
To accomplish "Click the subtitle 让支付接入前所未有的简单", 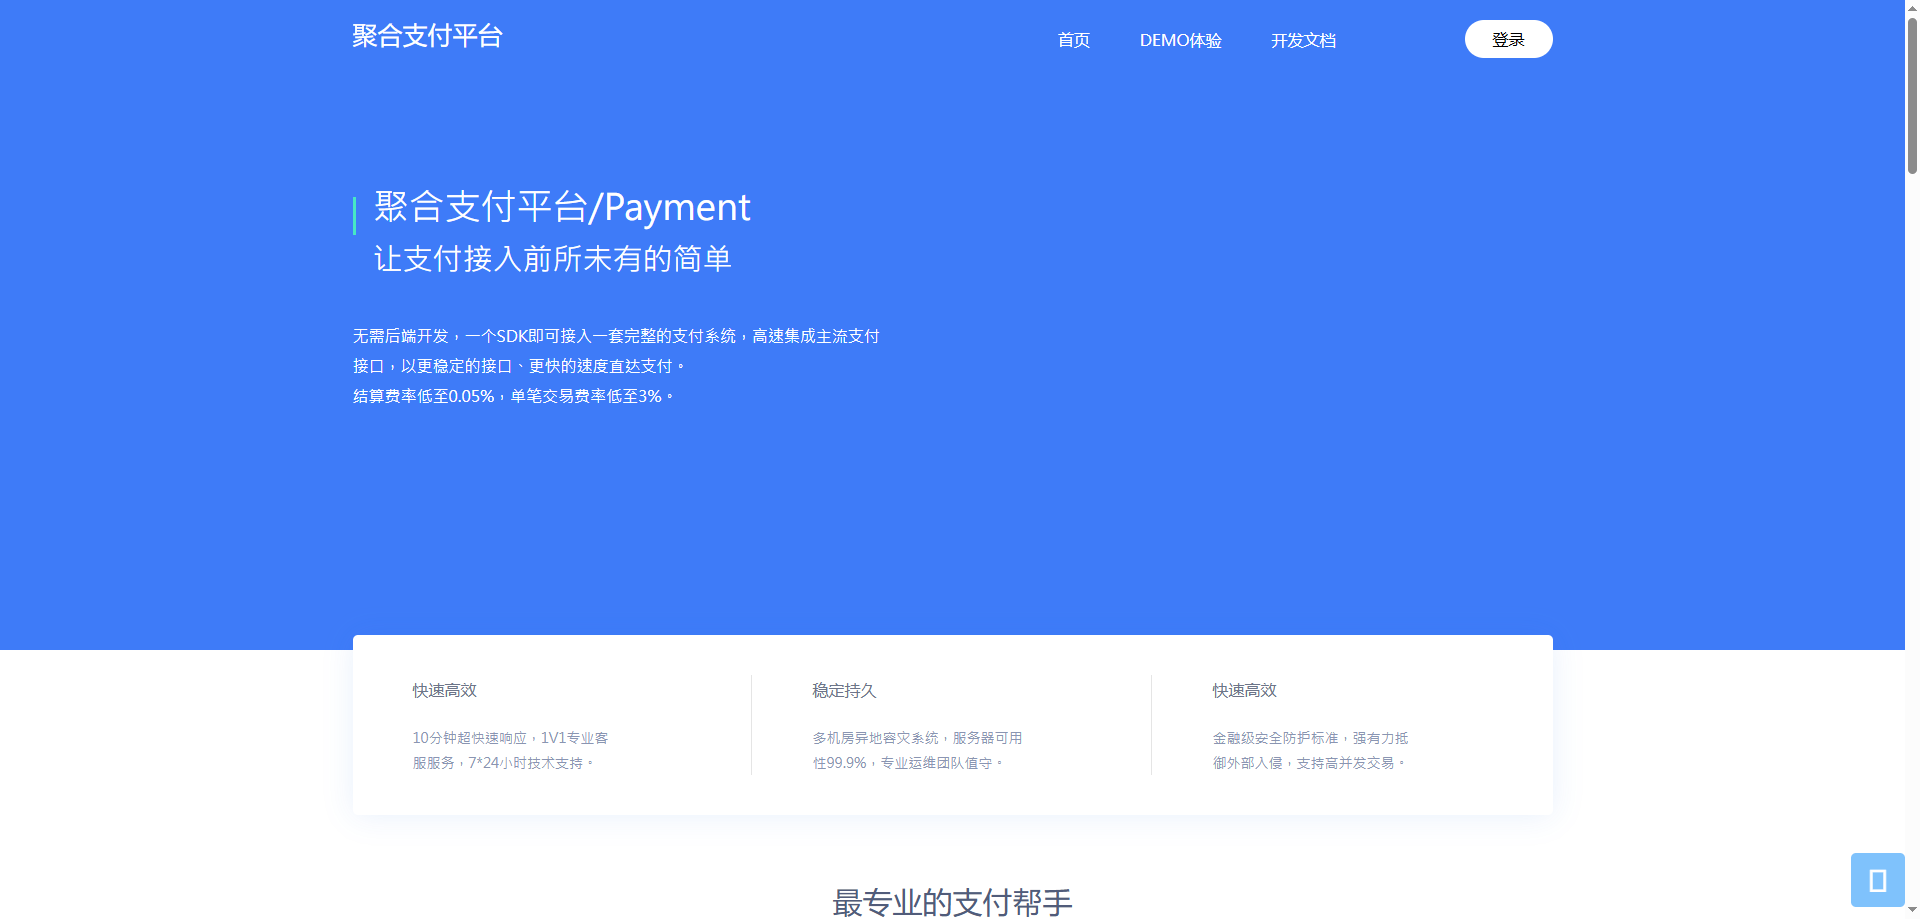I will coord(553,258).
